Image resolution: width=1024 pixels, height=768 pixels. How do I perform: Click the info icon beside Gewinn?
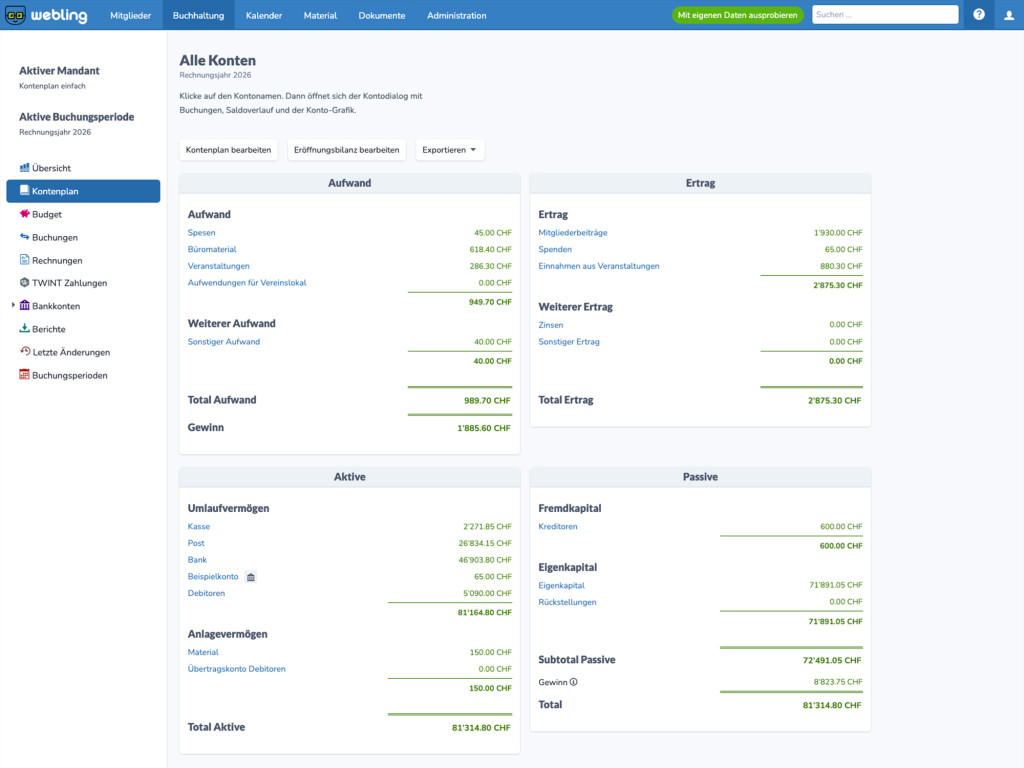click(x=573, y=682)
